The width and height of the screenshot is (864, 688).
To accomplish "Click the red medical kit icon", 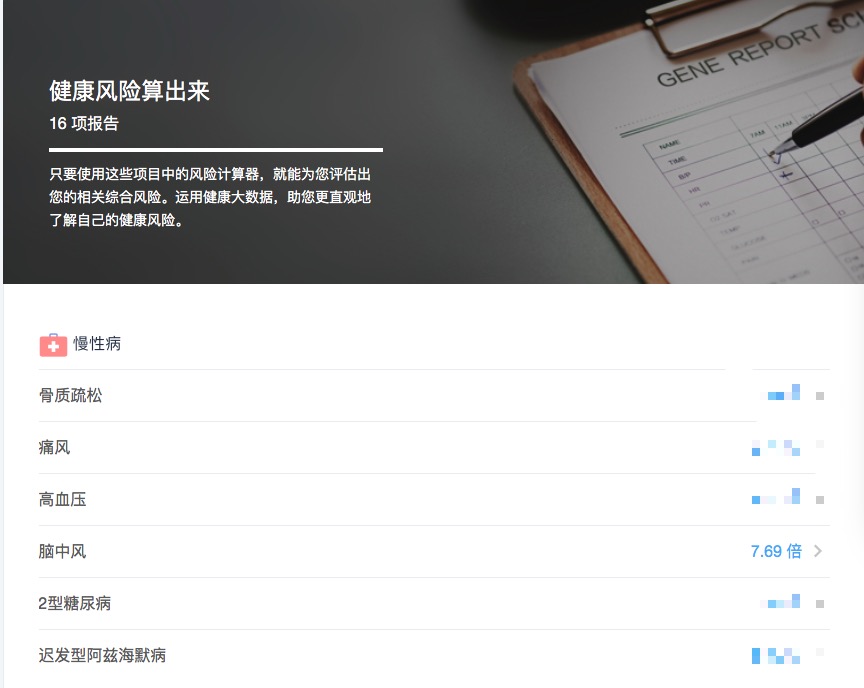I will pyautogui.click(x=53, y=345).
